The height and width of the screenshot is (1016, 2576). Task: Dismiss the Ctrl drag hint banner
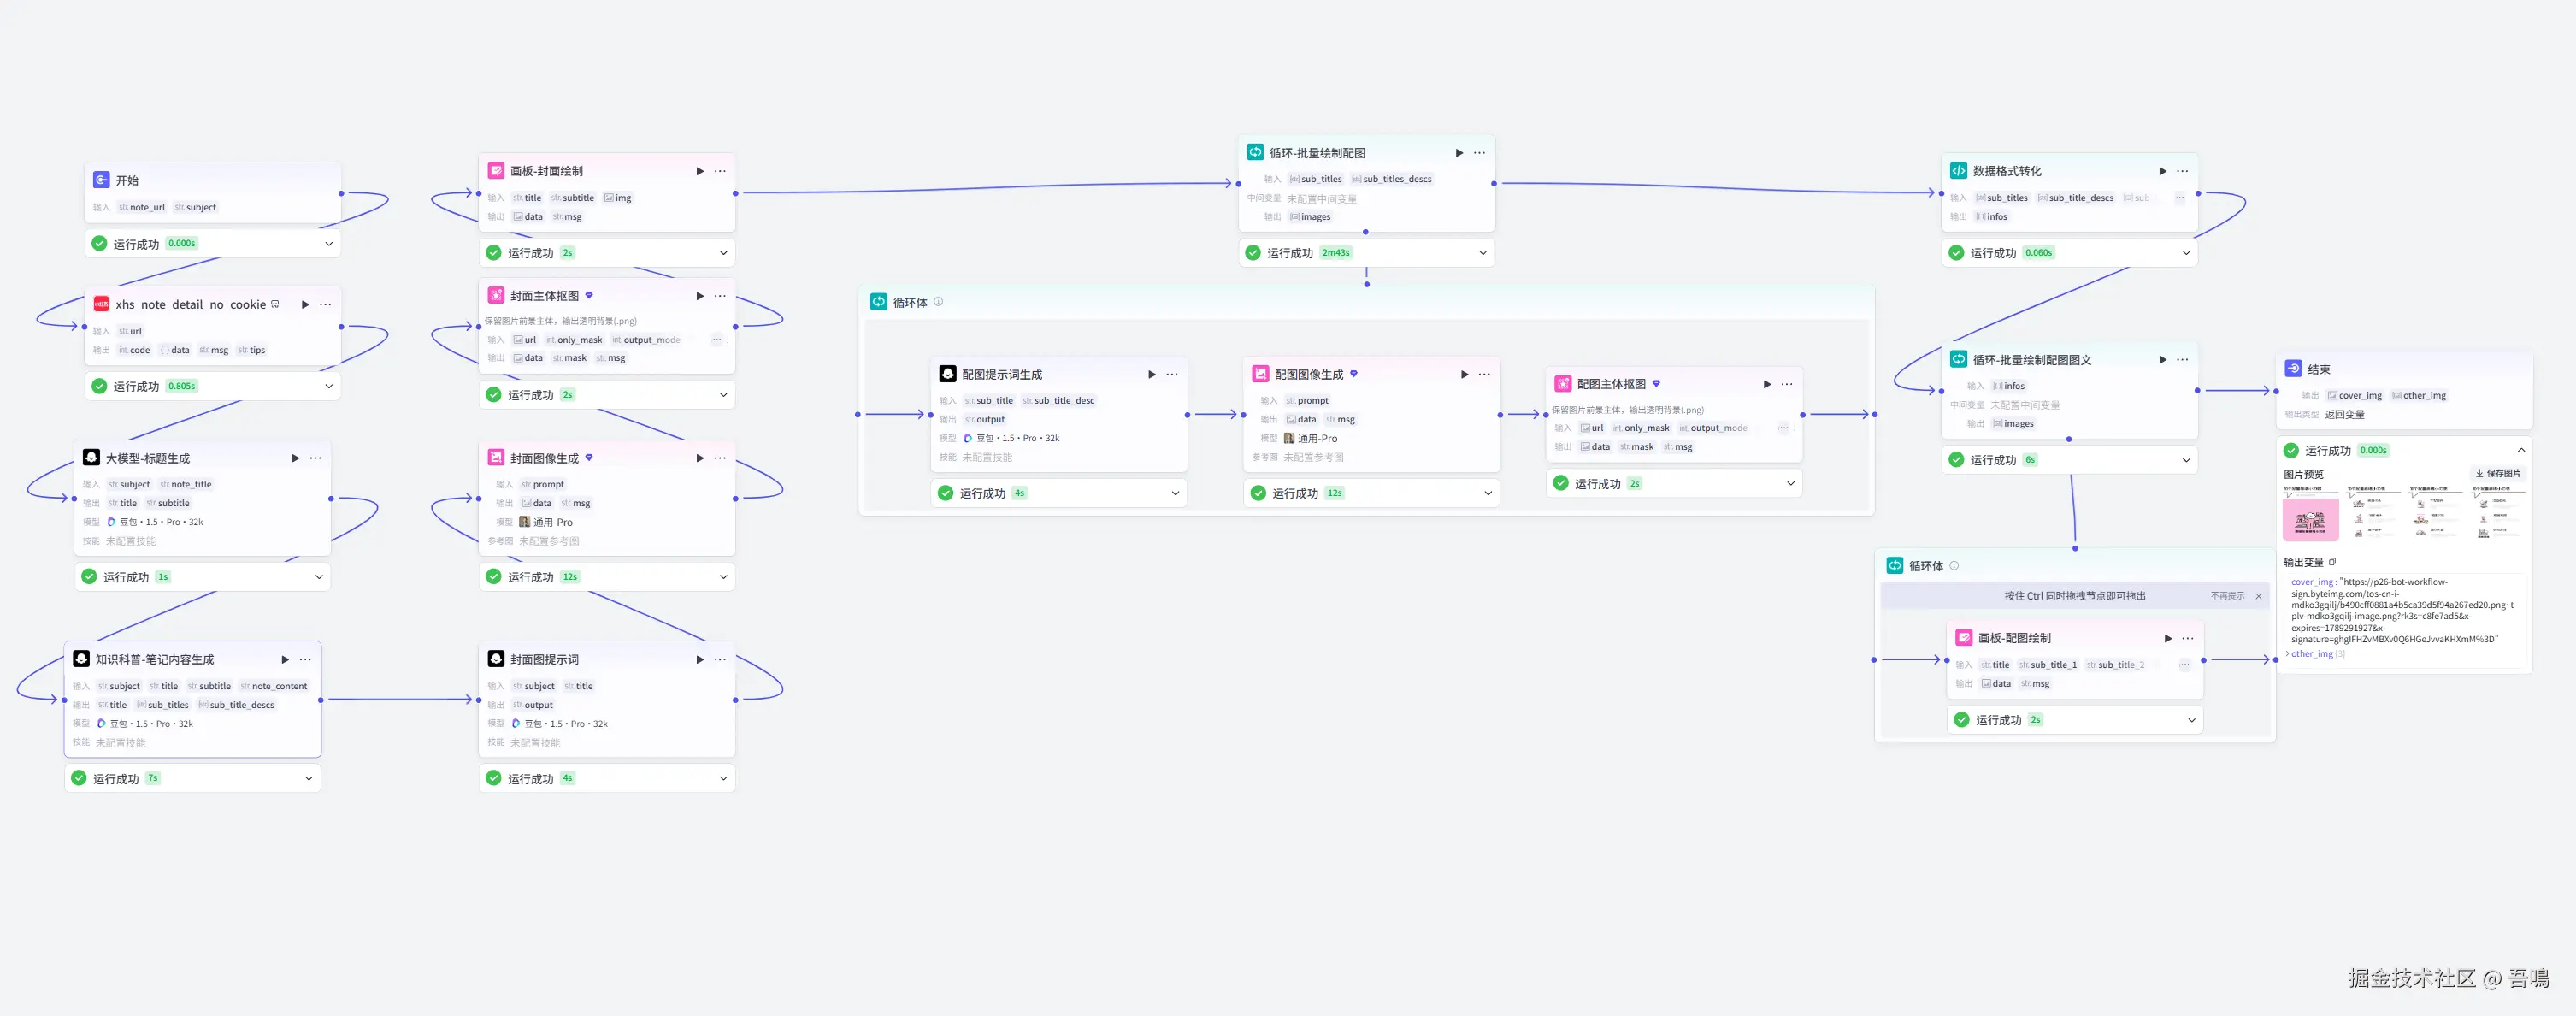click(2258, 596)
